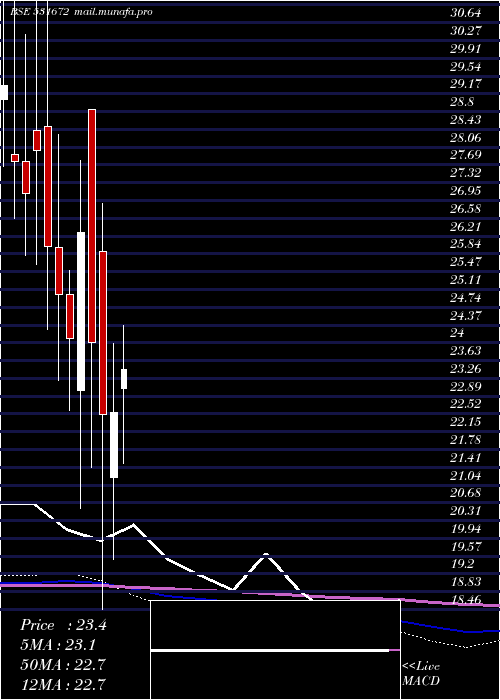Click the 23.63 price axis label
Viewport: 500px width, 700px height.
pyautogui.click(x=466, y=351)
